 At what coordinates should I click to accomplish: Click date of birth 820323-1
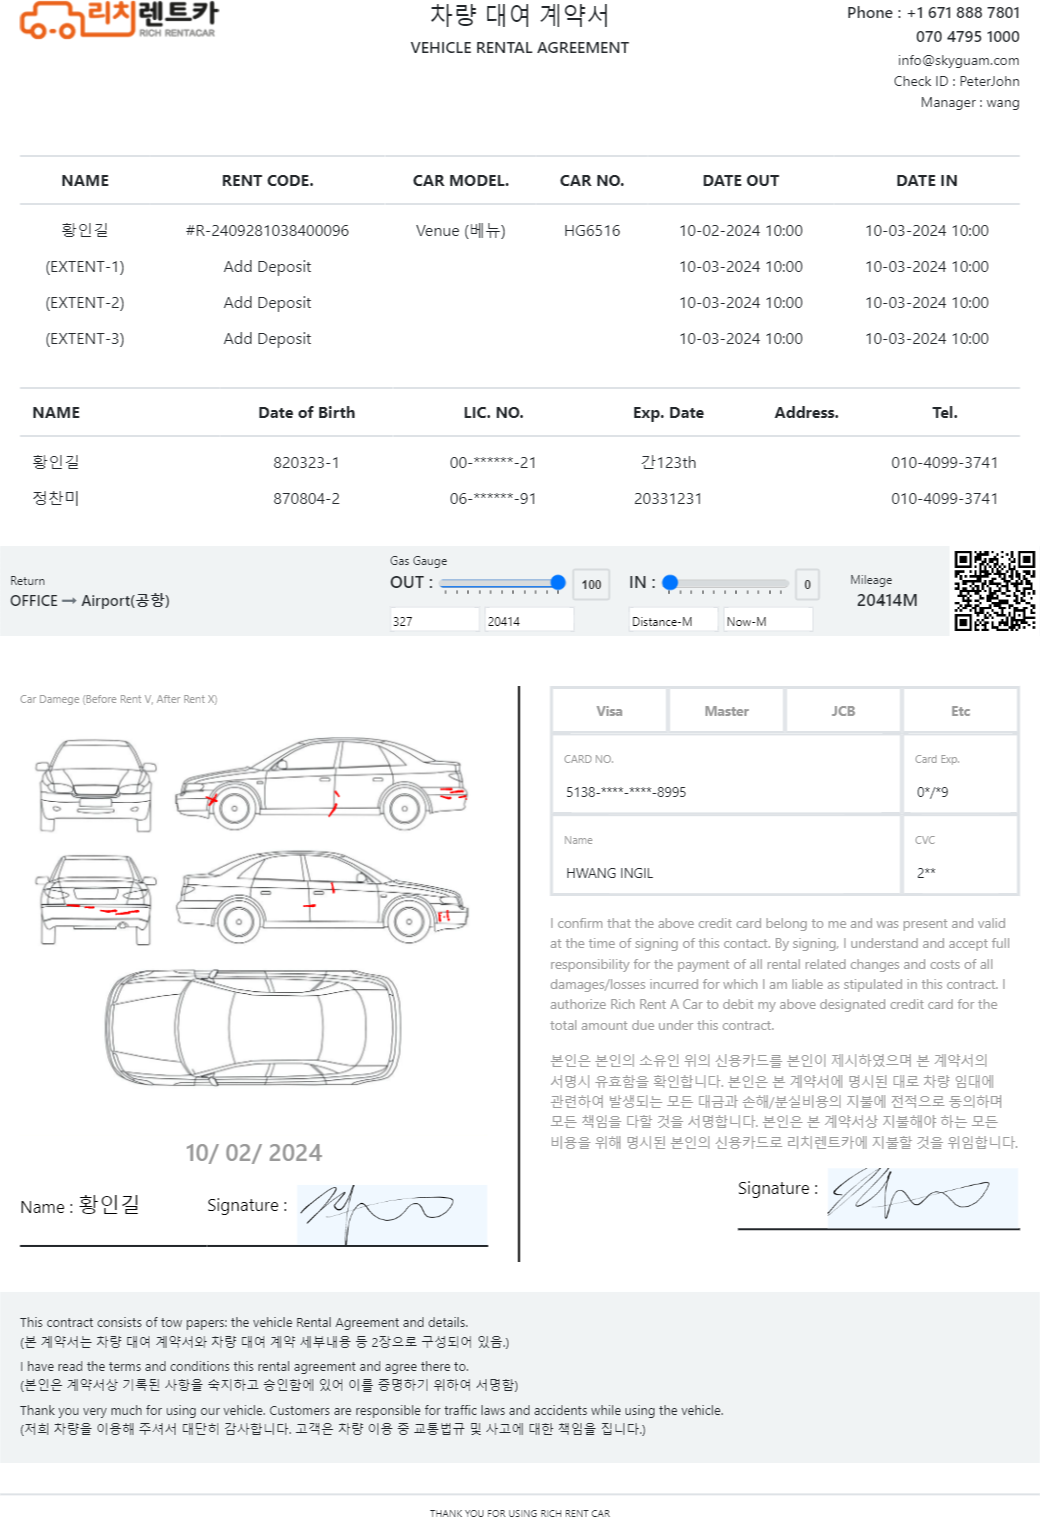click(x=306, y=463)
